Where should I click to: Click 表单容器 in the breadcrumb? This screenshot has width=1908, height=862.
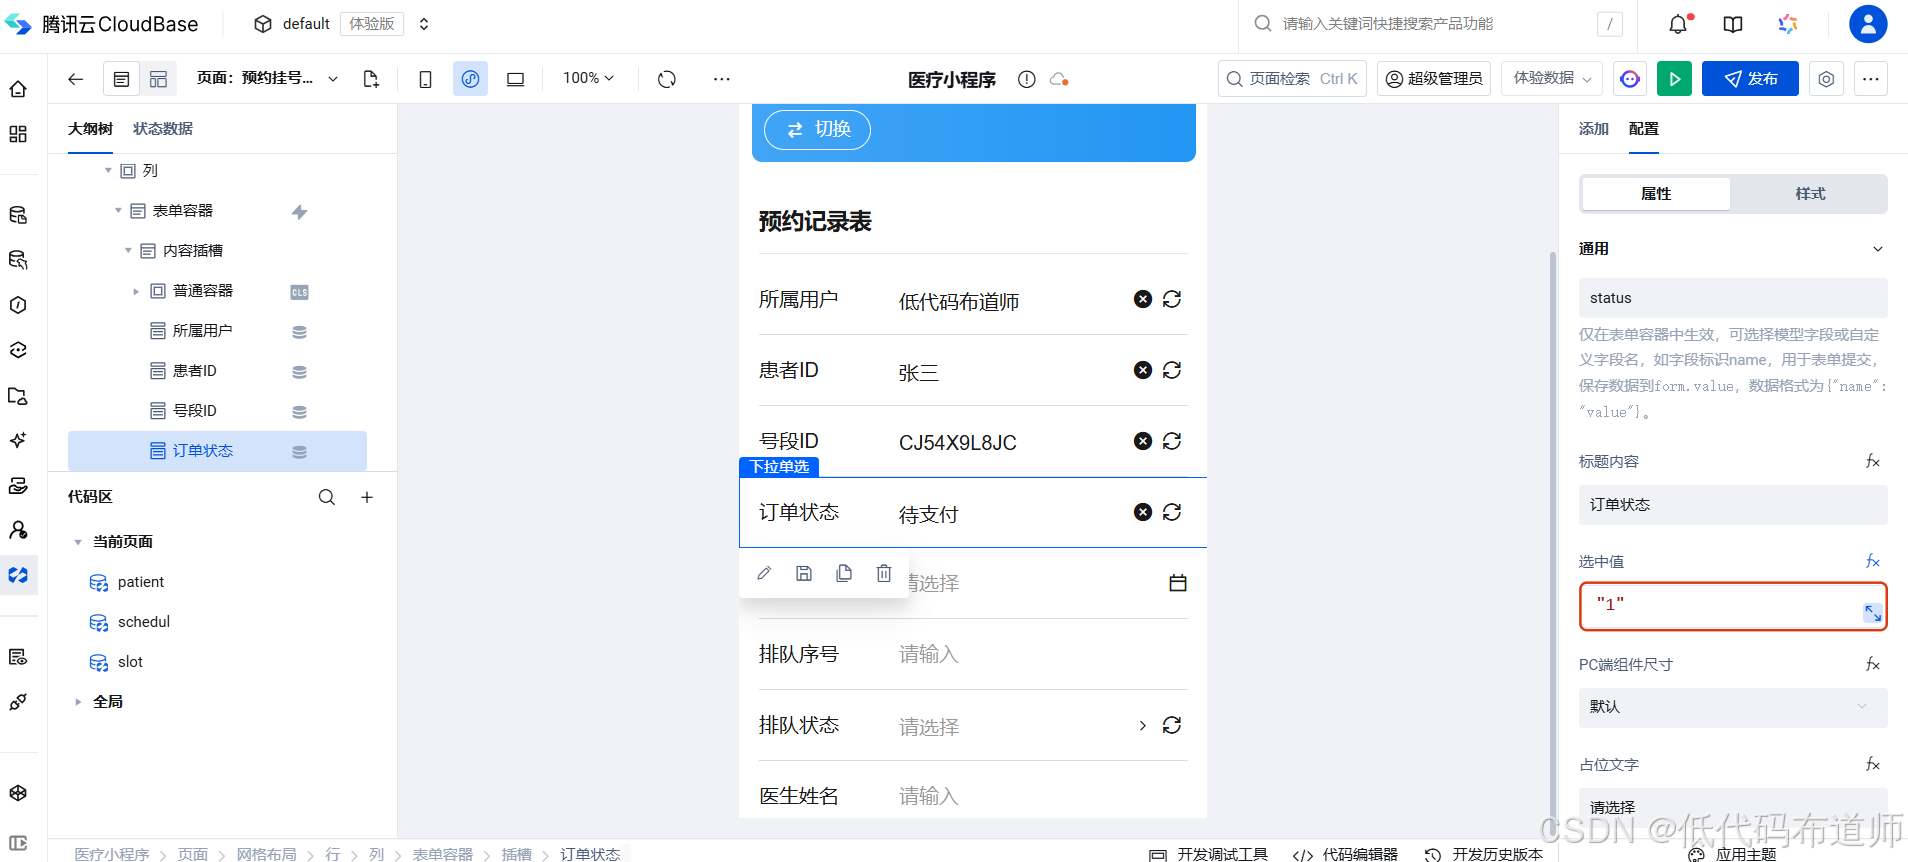point(443,854)
